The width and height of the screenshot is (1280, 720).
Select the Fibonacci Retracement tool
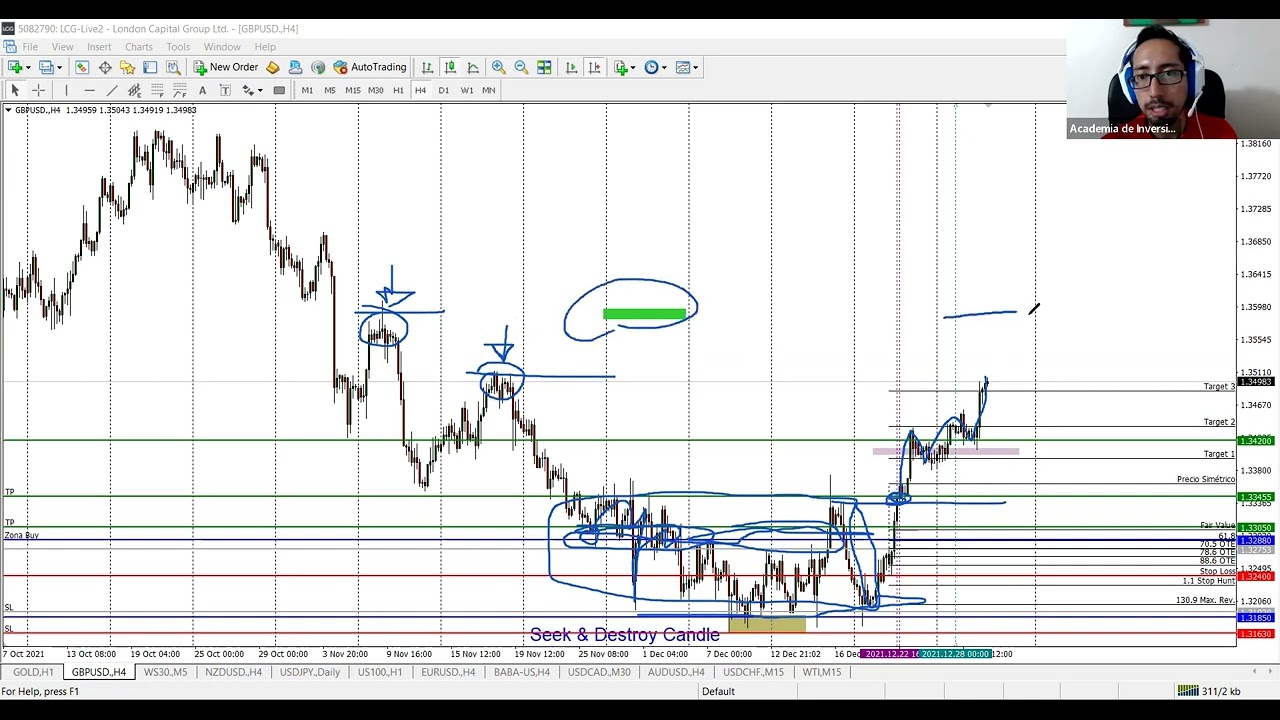click(x=157, y=90)
